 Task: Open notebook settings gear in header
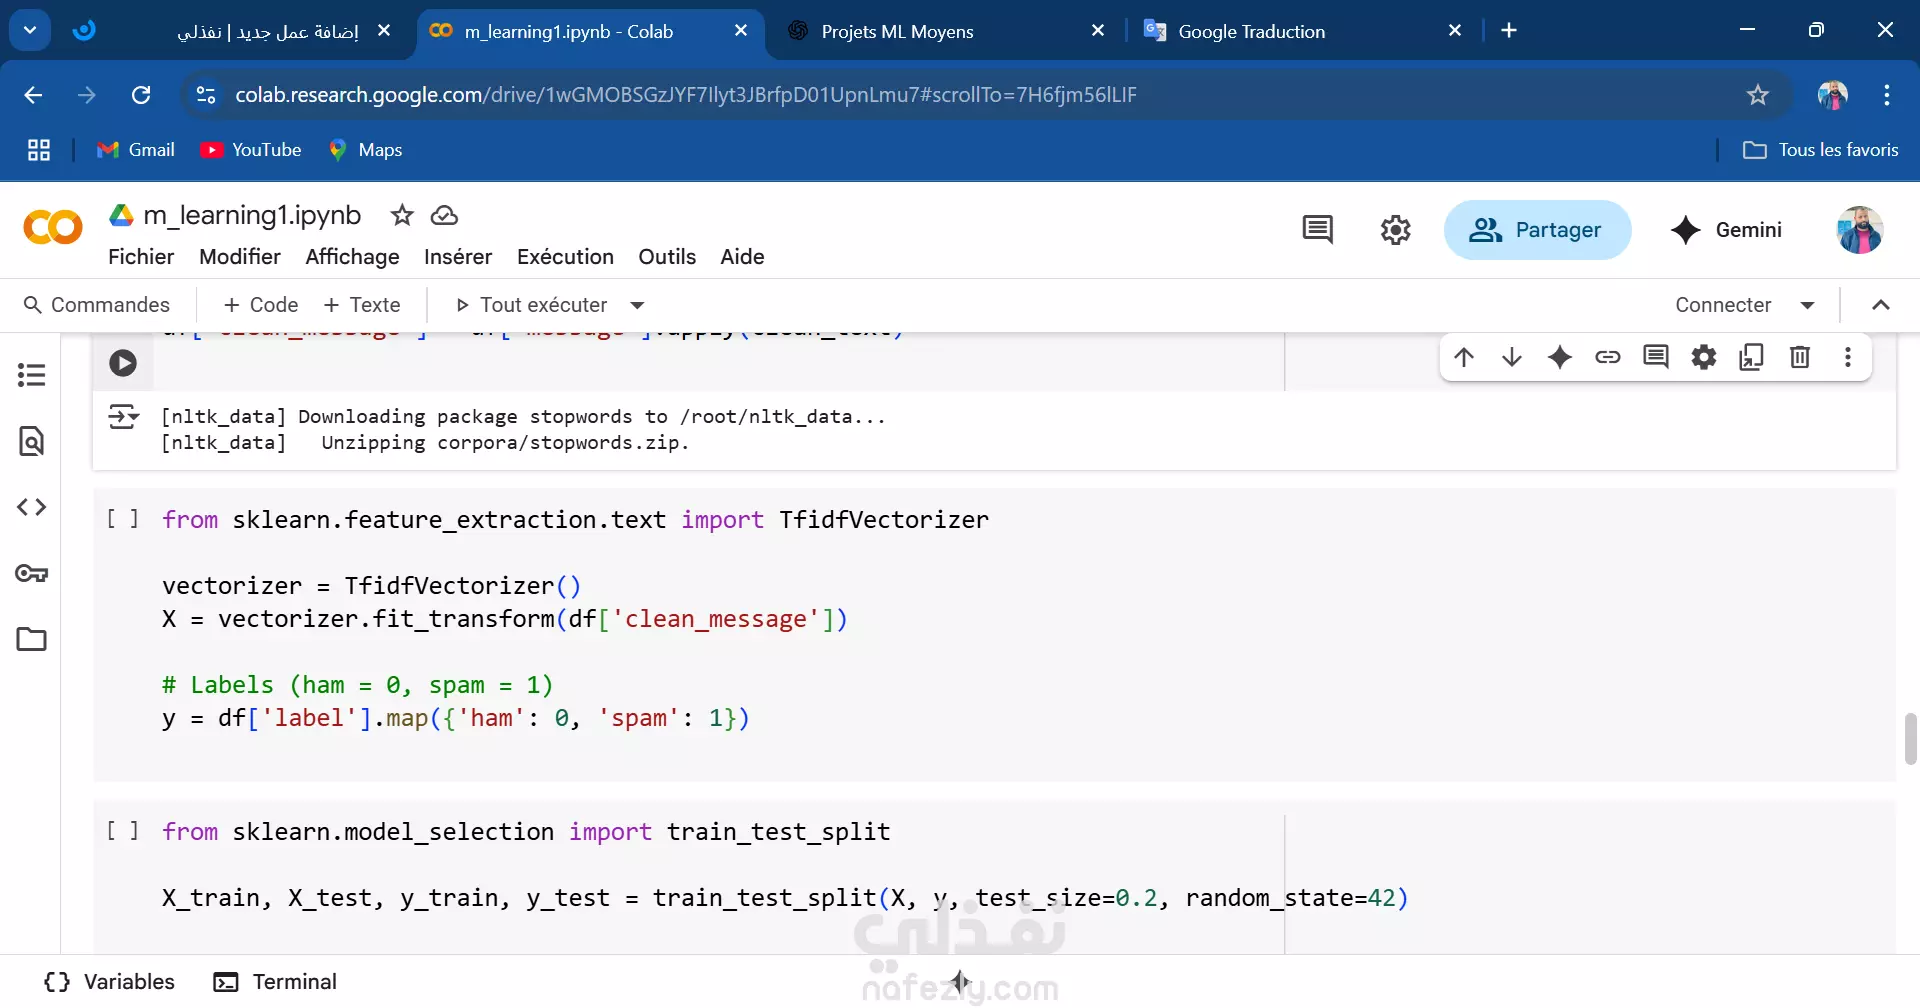[x=1396, y=230]
